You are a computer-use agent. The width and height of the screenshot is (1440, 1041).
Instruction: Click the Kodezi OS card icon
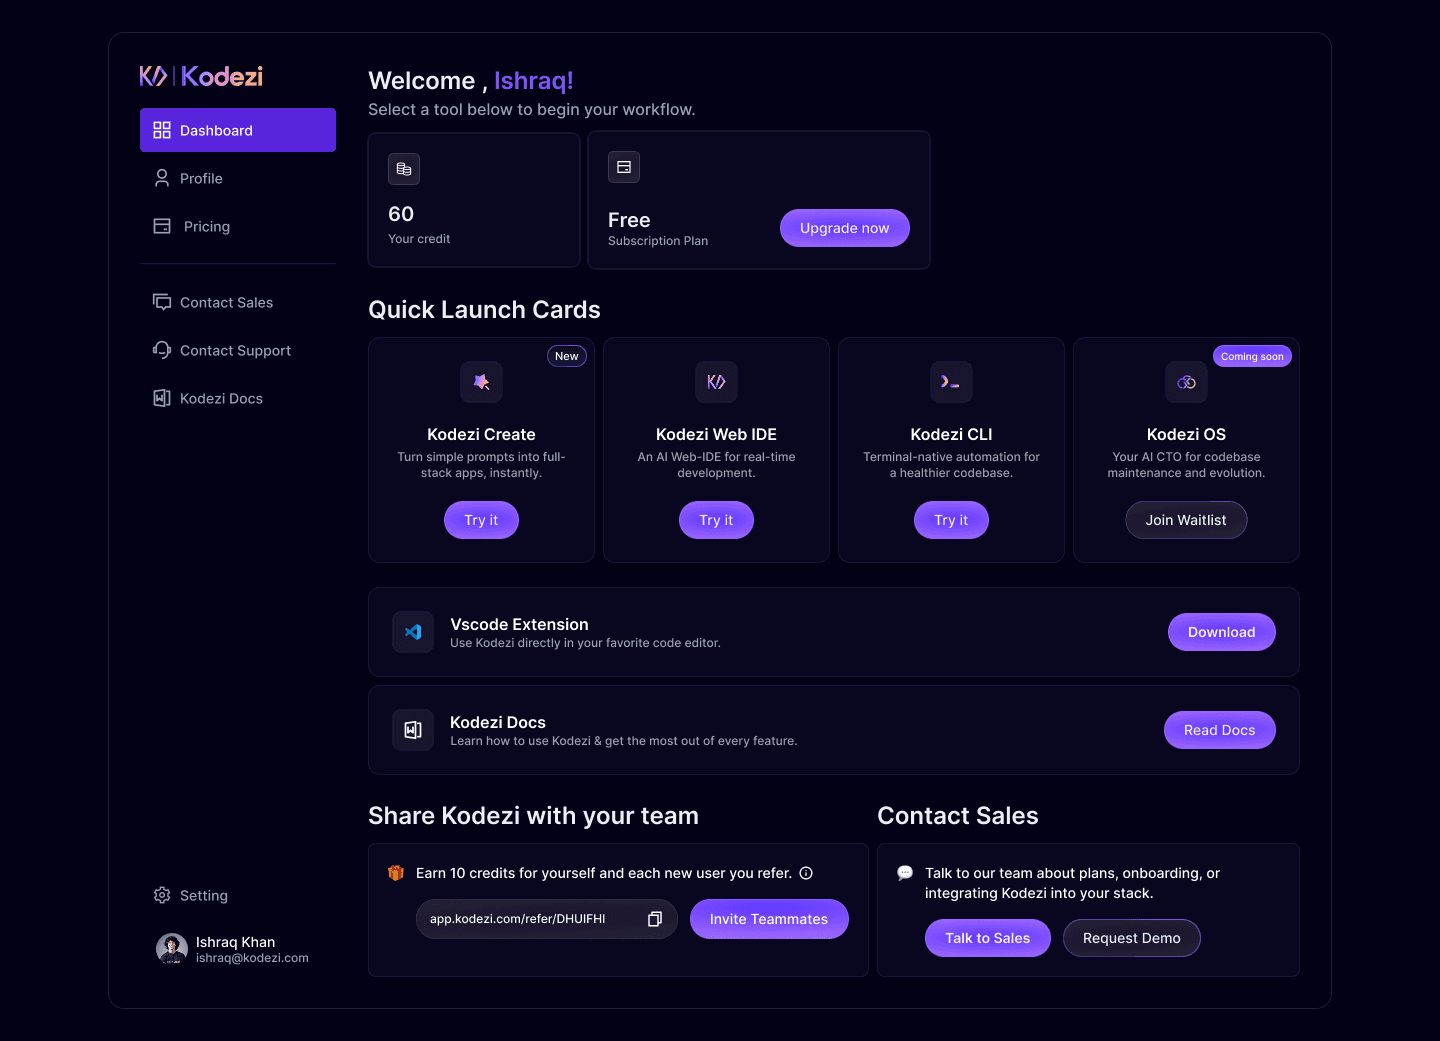pos(1186,382)
